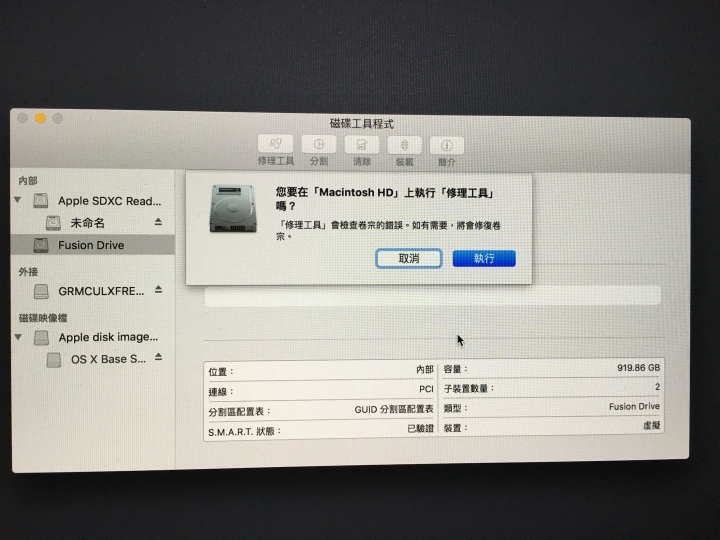Click the 取消 (Cancel) button in dialog

(x=409, y=259)
